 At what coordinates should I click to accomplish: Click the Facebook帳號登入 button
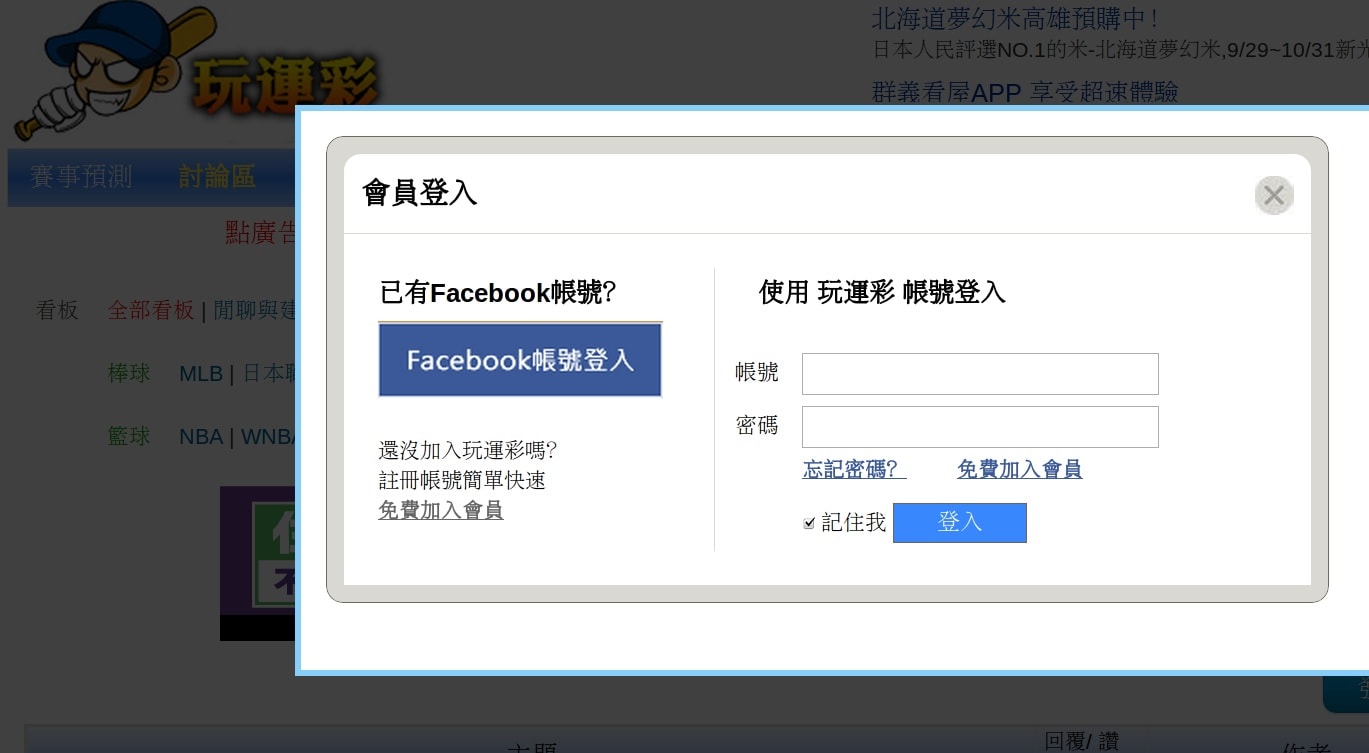520,359
